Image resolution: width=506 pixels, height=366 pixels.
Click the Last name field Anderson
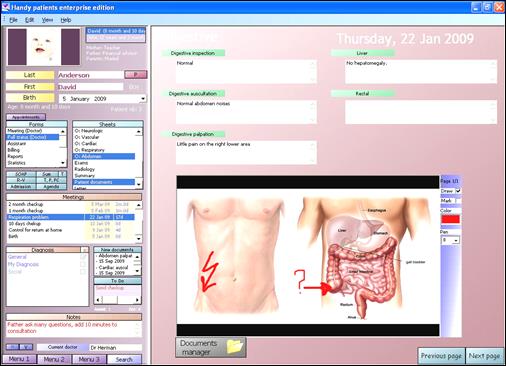90,75
